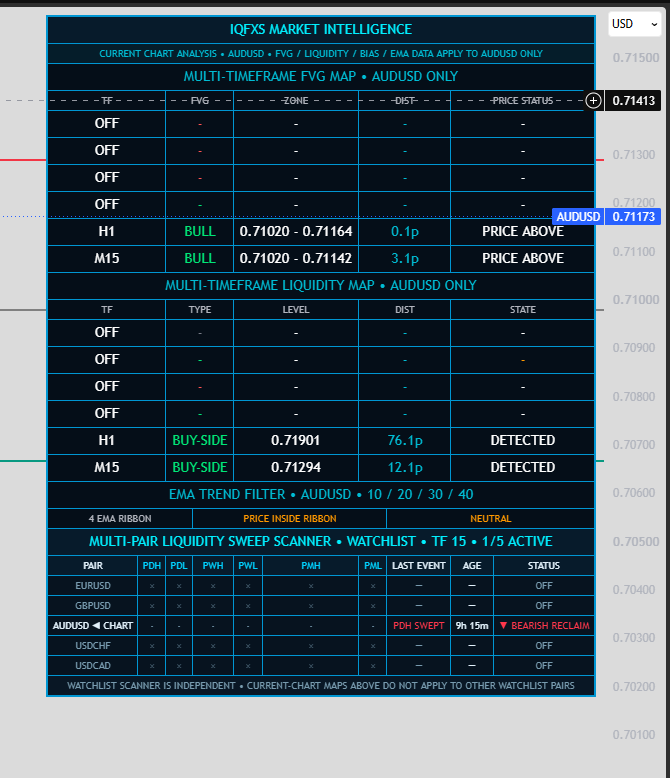
Task: Click the plus icon next to 0.71413
Action: (x=593, y=101)
